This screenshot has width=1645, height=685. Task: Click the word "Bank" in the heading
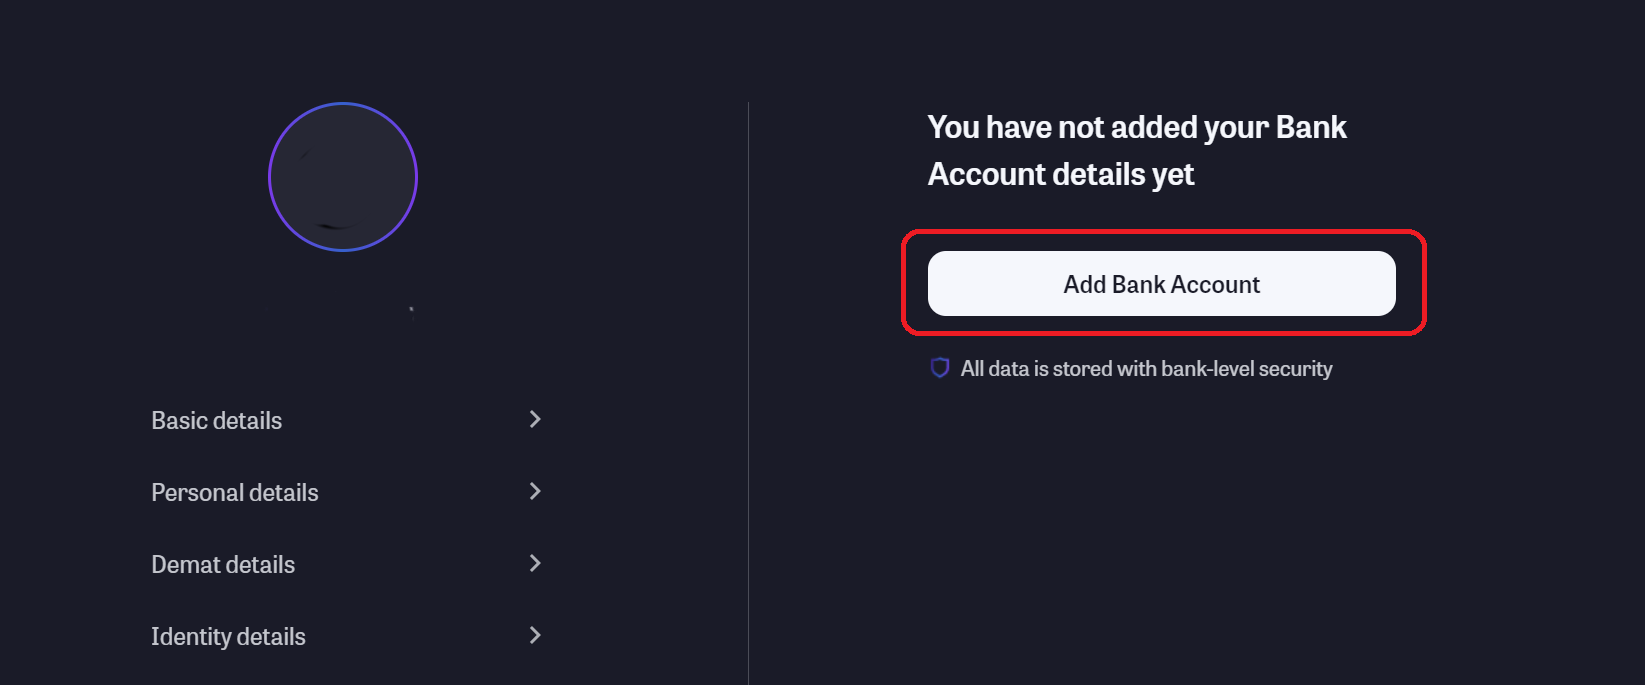click(1311, 128)
